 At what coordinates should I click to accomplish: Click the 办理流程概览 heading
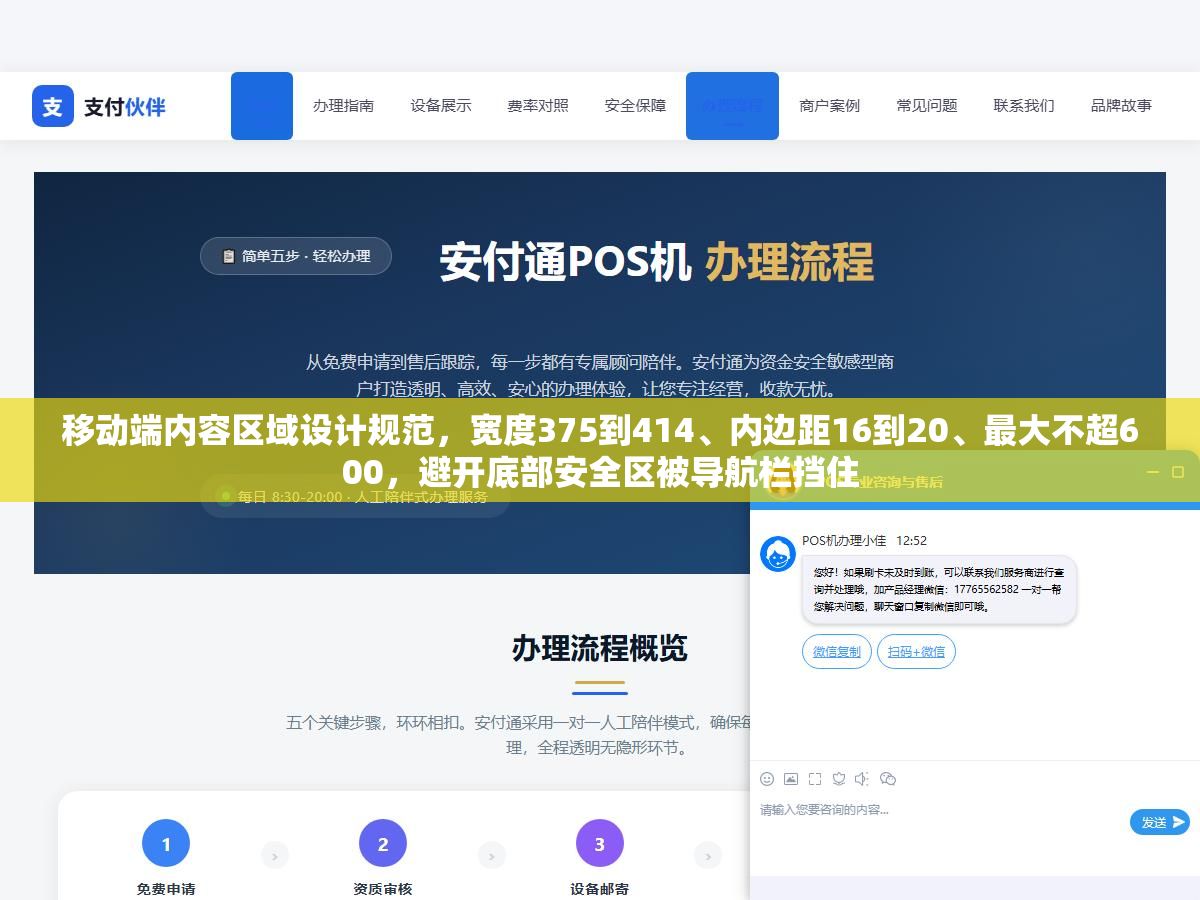[600, 648]
